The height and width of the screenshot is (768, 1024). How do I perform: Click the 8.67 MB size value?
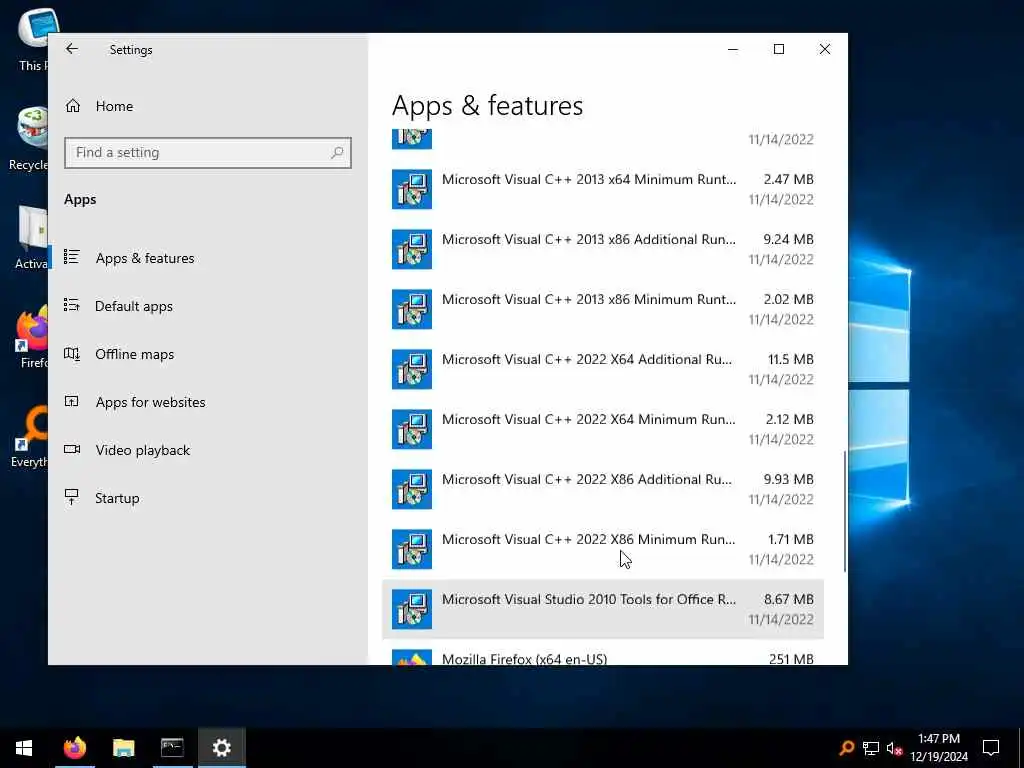[x=788, y=599]
